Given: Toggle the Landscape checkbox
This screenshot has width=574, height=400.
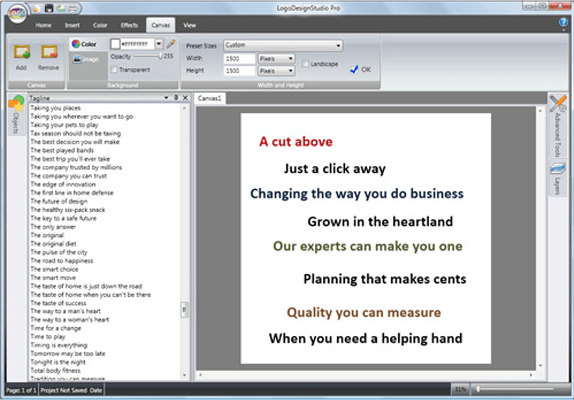Looking at the screenshot, I should [305, 64].
